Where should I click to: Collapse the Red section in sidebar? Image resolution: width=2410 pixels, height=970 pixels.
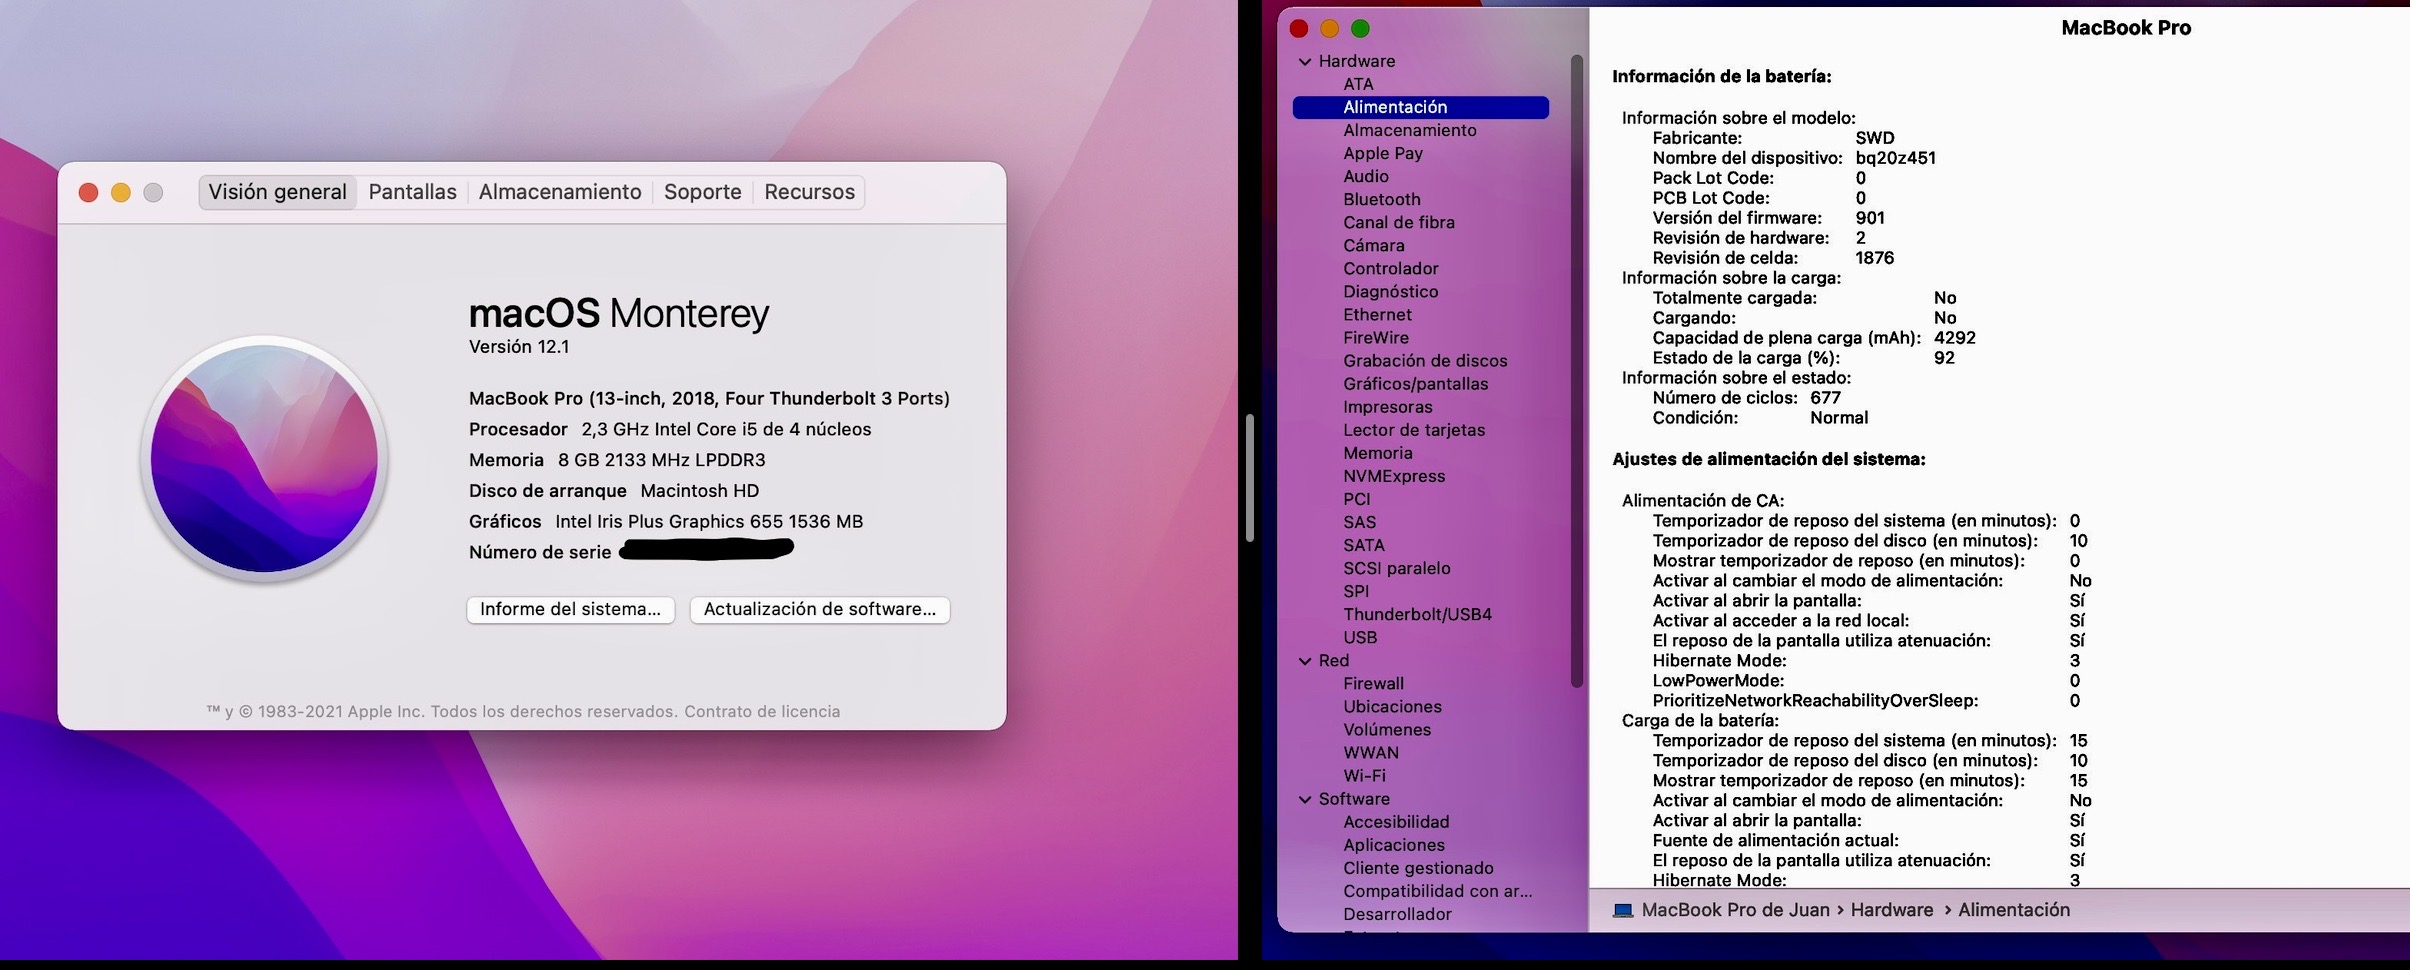(1305, 661)
